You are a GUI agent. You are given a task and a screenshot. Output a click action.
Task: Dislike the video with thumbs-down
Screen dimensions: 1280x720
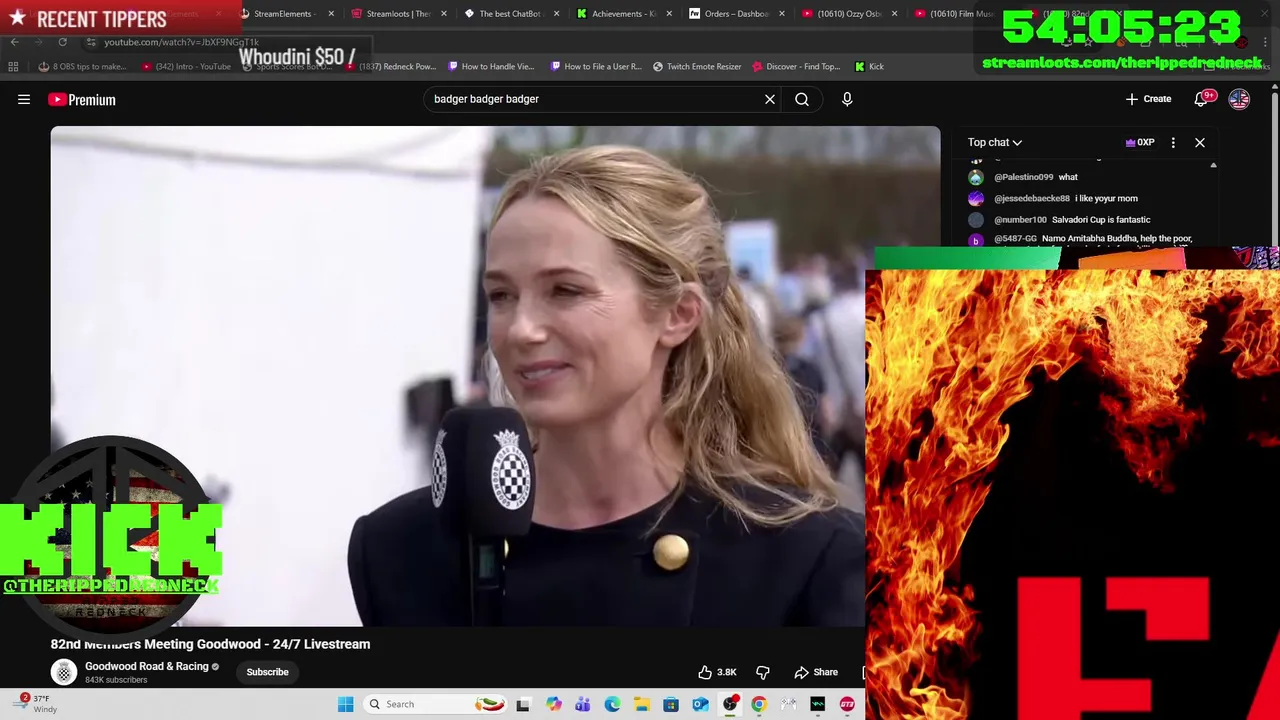coord(763,672)
